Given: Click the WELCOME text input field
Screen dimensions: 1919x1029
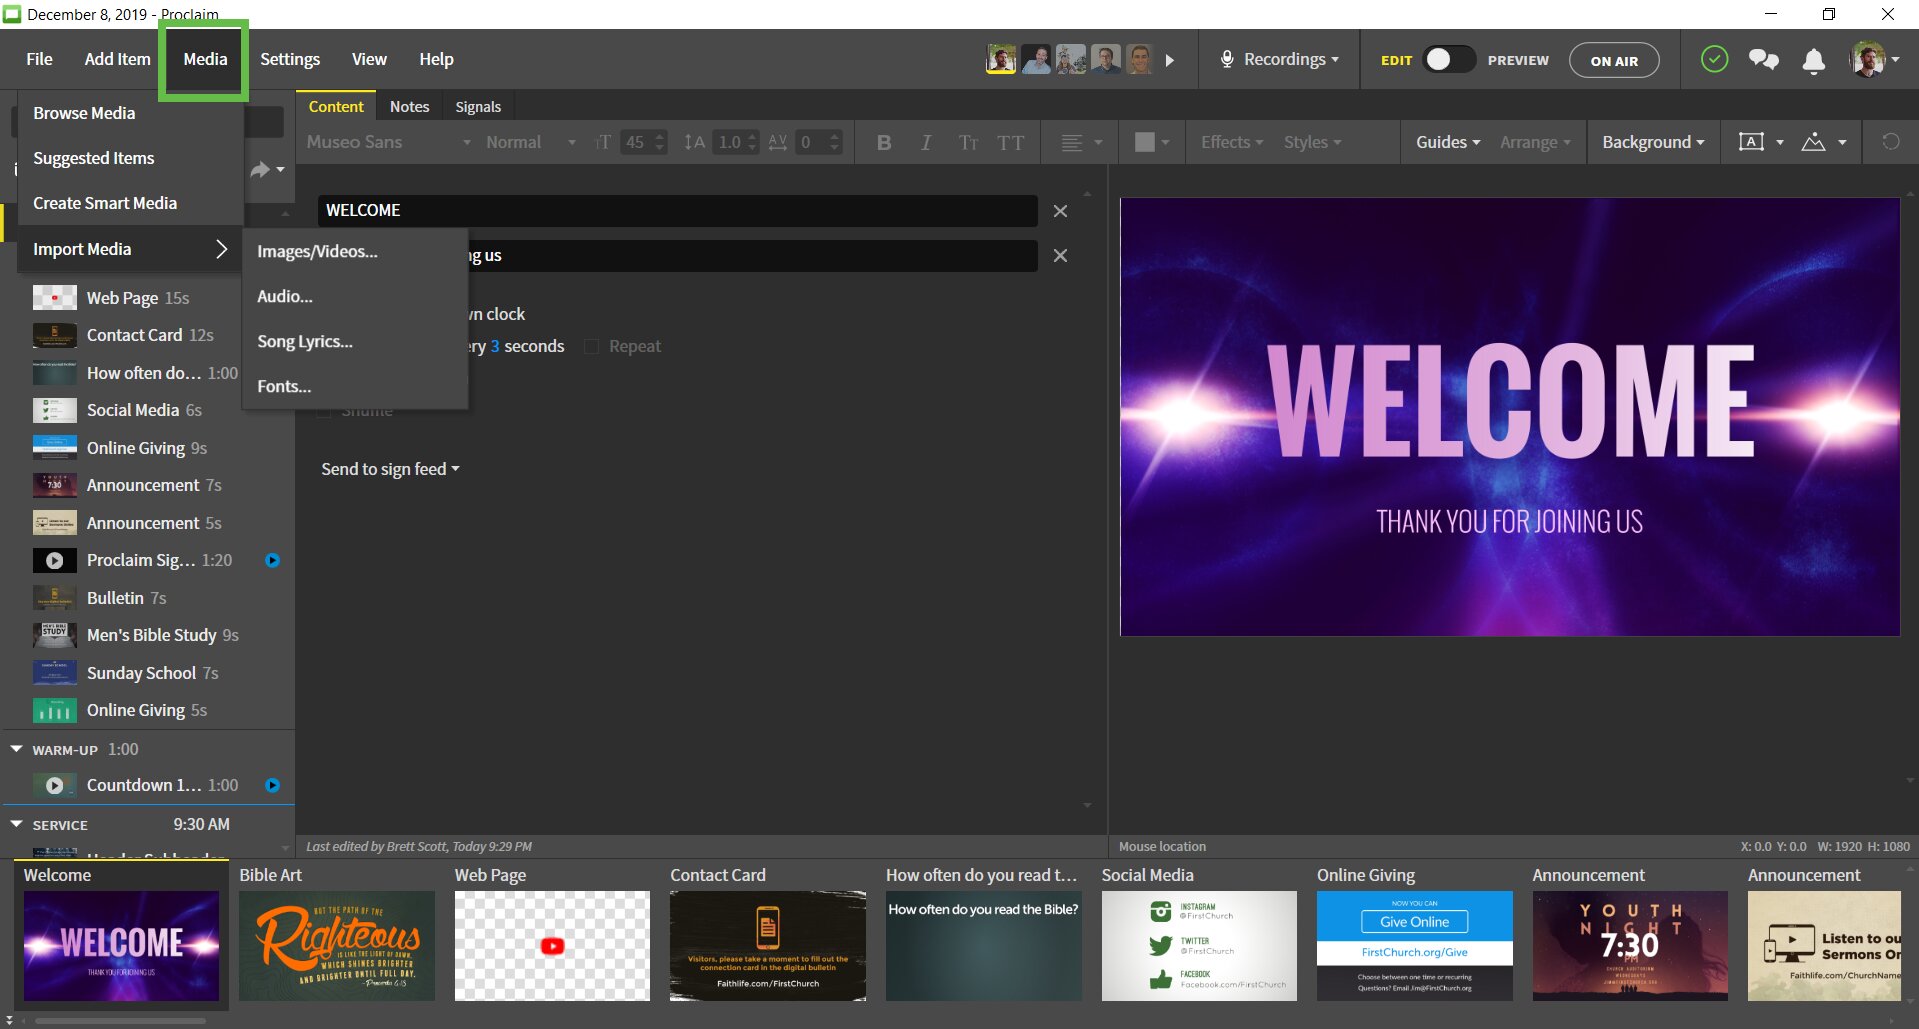Looking at the screenshot, I should pyautogui.click(x=678, y=211).
